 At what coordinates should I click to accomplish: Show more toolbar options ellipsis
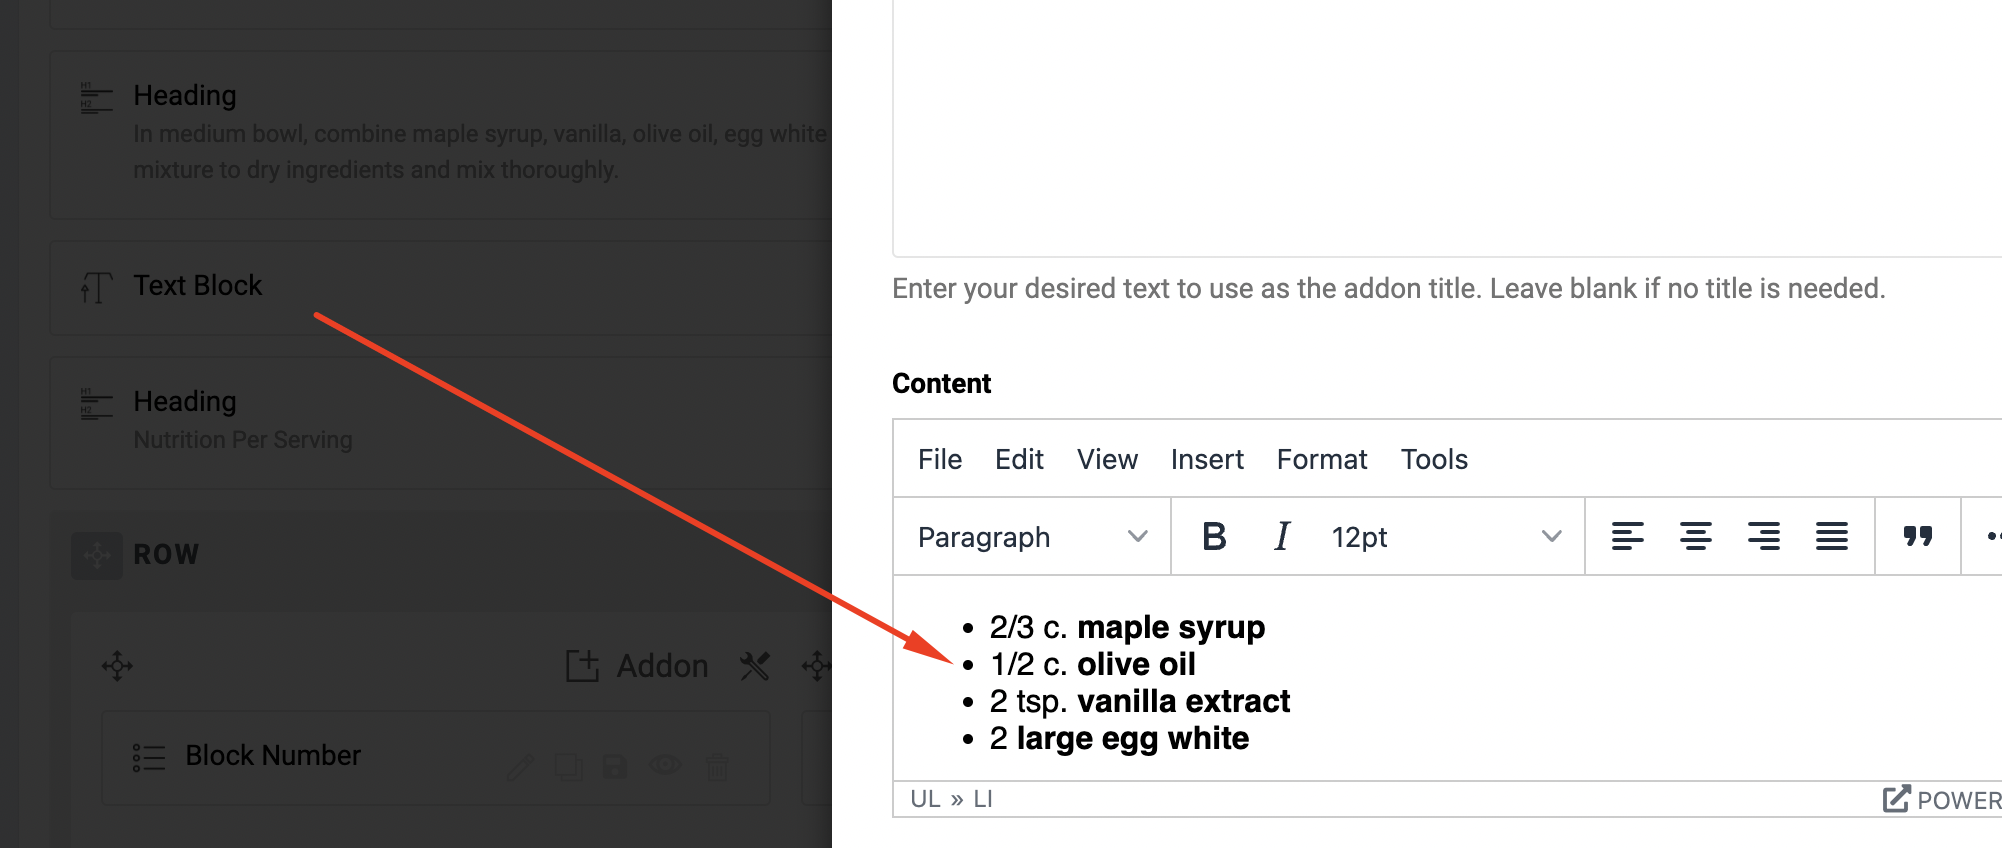[1992, 537]
